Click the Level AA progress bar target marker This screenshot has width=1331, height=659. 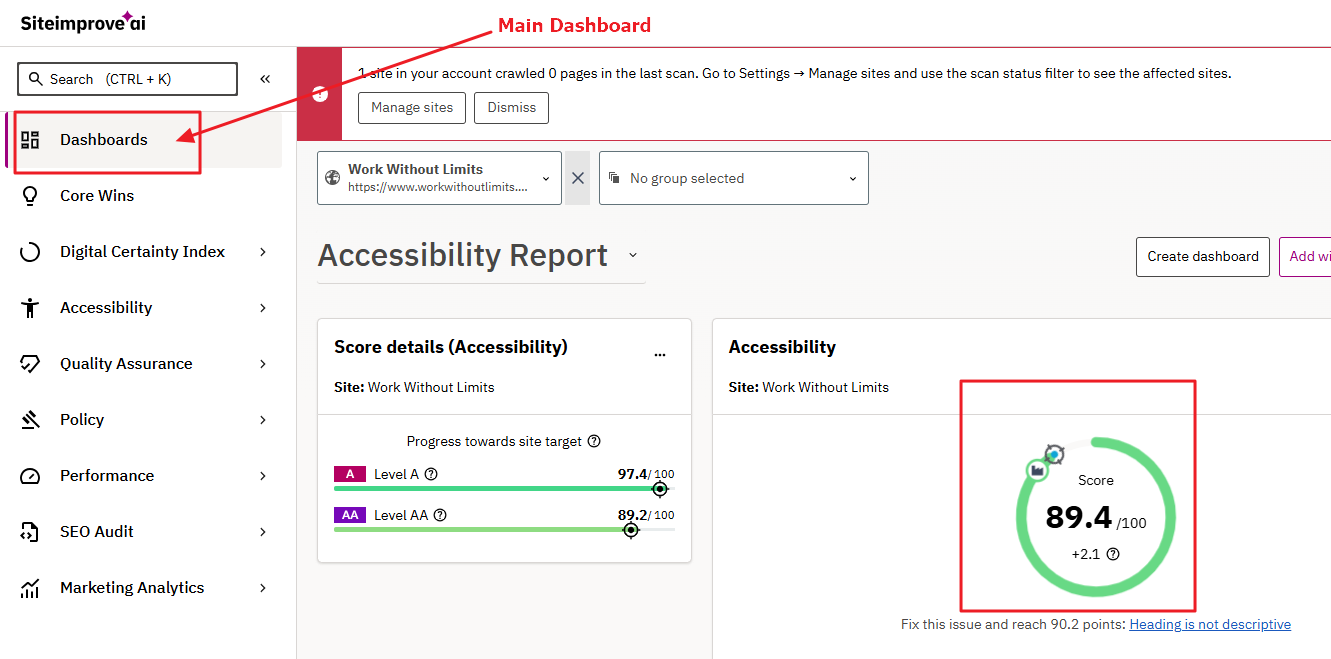click(x=631, y=530)
